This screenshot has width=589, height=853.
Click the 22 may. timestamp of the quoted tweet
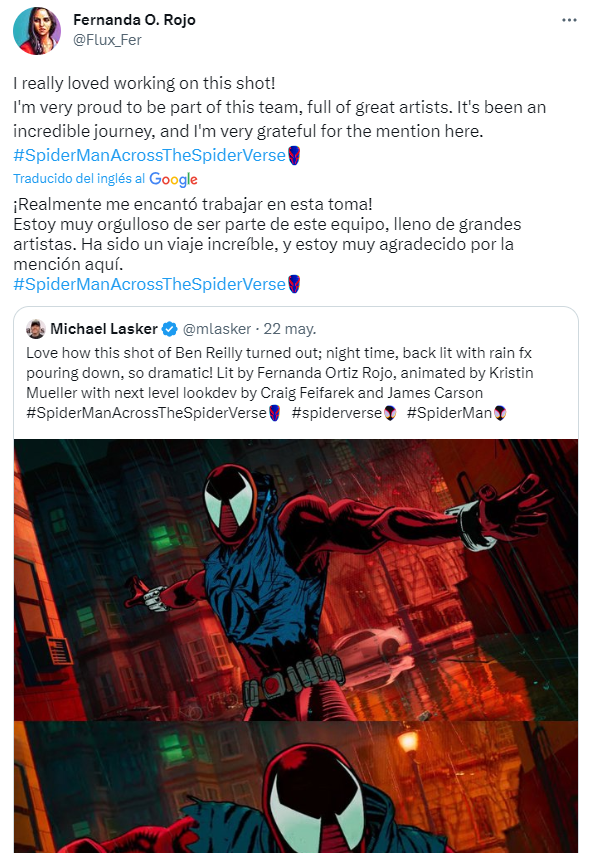290,329
